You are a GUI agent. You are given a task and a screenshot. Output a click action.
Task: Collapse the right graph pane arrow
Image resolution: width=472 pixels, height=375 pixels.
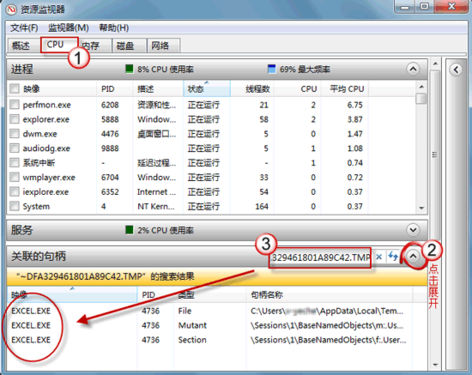(x=456, y=70)
